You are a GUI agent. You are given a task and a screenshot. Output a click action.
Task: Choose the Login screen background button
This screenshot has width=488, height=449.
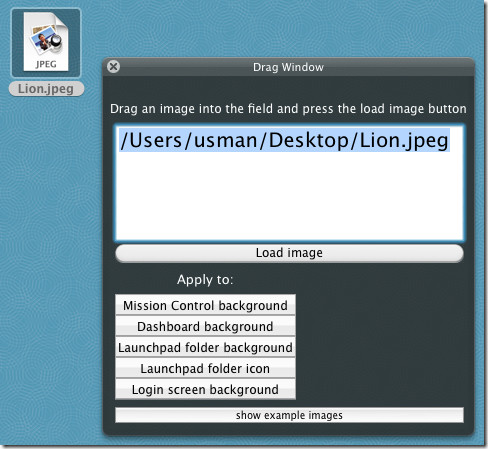(x=205, y=389)
